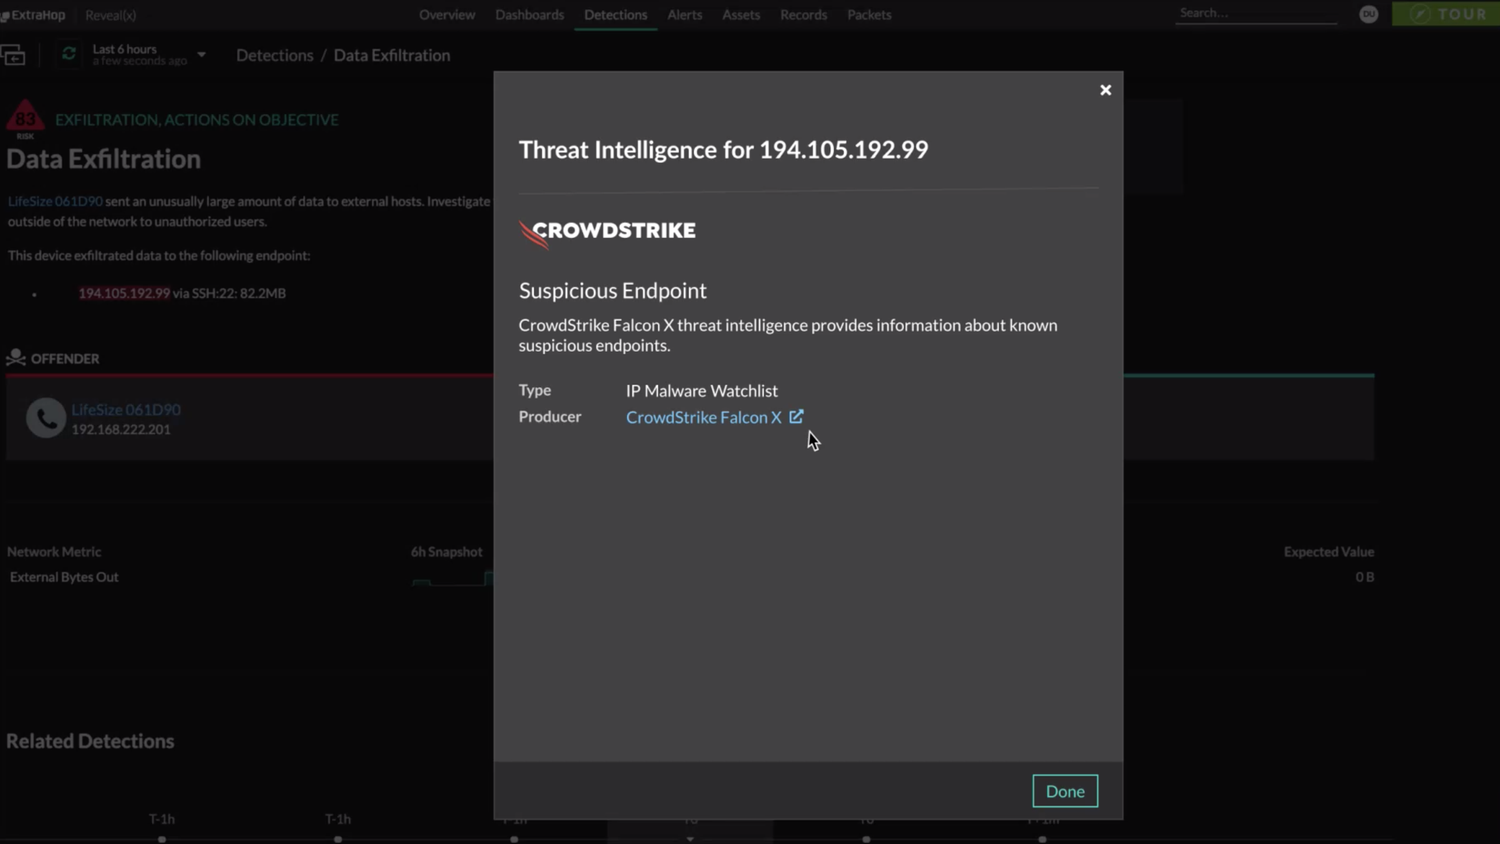
Task: Click the Done button
Action: click(x=1064, y=790)
